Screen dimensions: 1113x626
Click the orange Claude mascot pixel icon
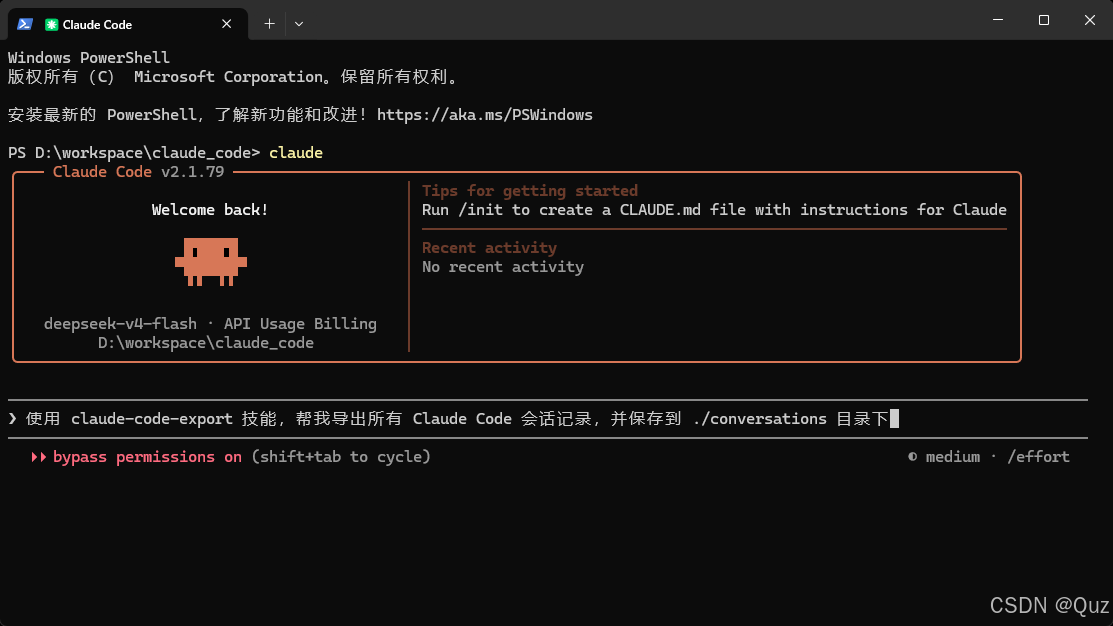[x=211, y=262]
